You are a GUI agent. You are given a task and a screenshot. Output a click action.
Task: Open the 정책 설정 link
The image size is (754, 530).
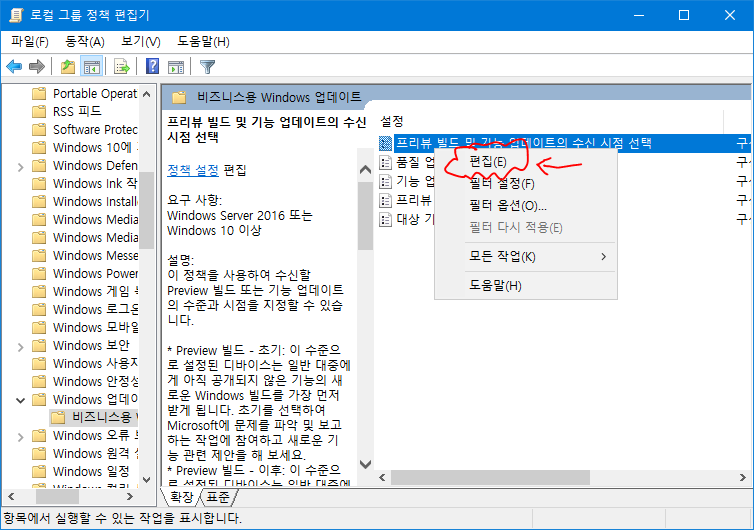(x=193, y=170)
